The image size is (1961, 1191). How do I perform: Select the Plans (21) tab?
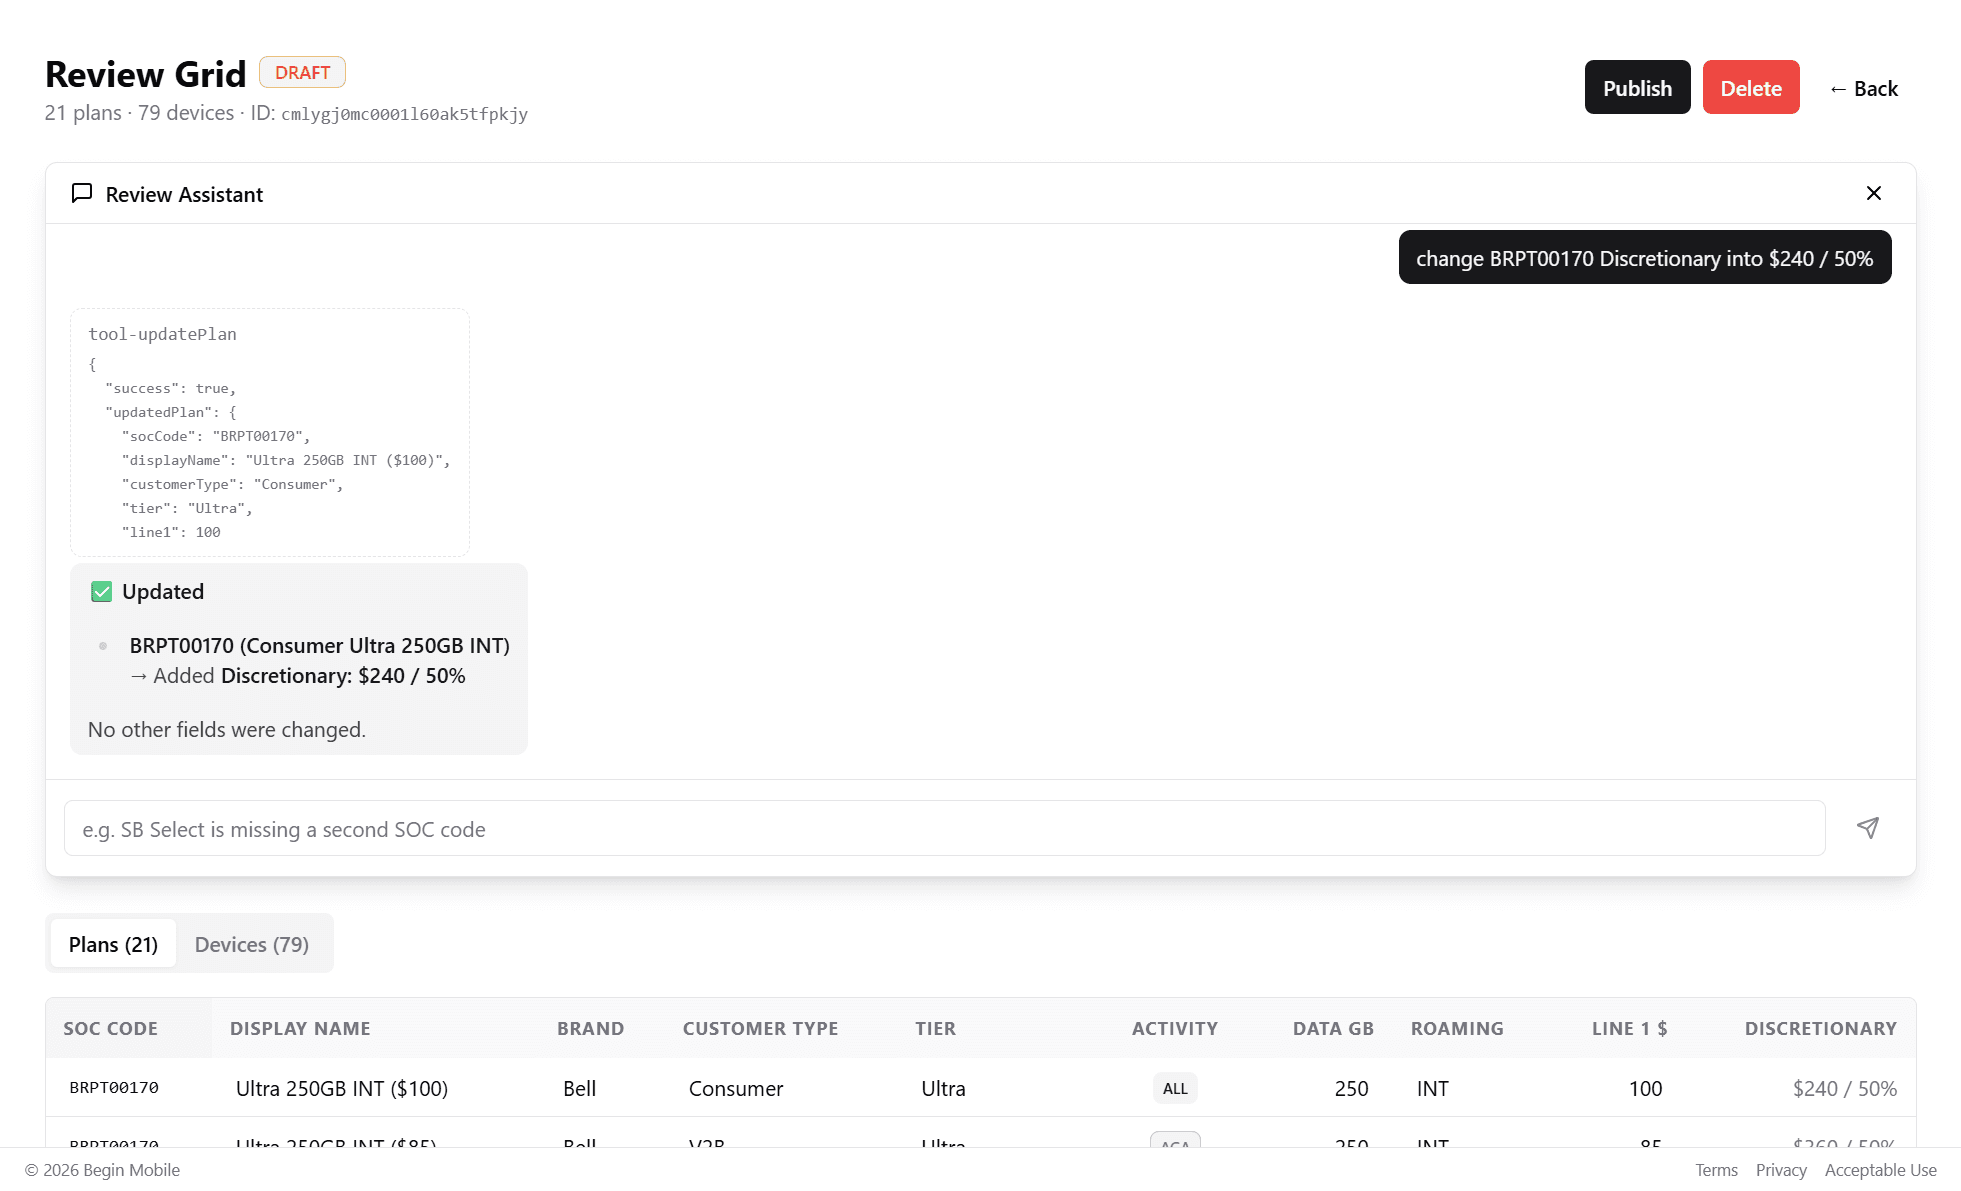[112, 943]
